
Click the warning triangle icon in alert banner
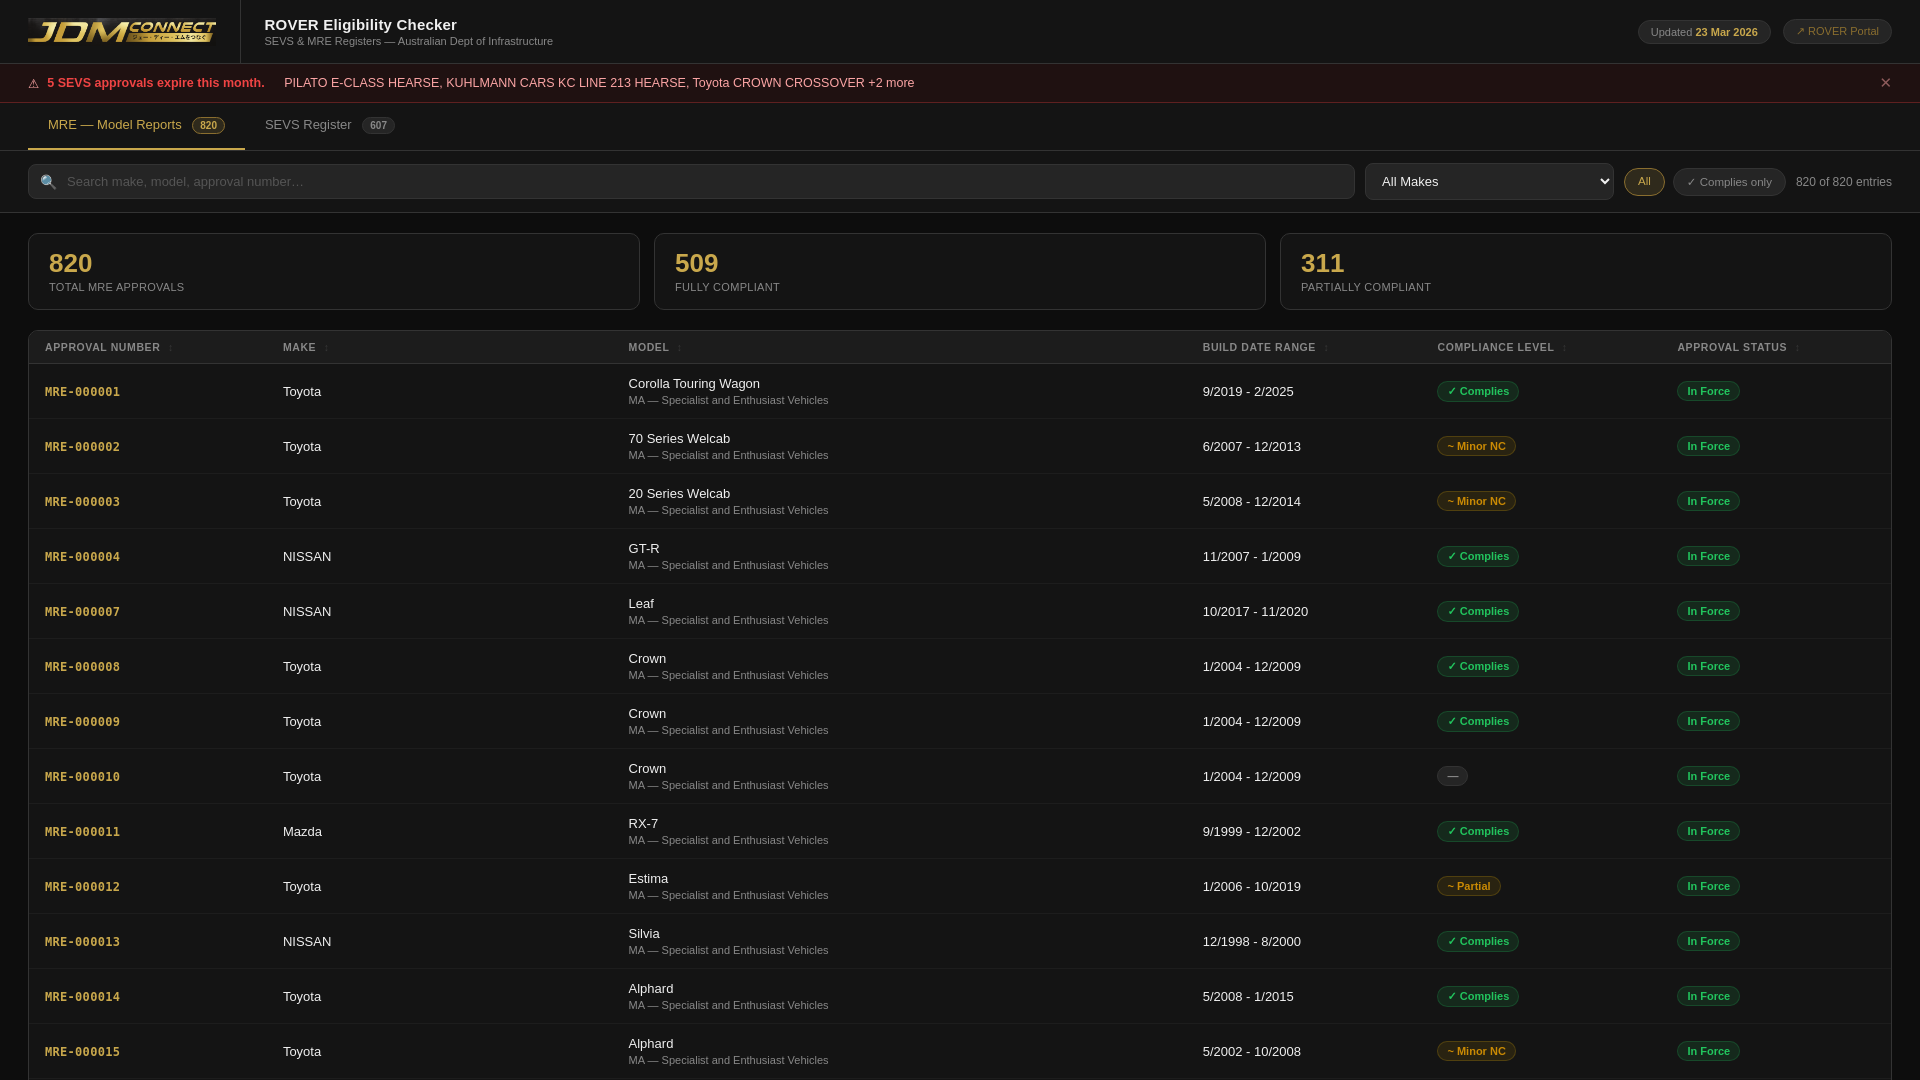pyautogui.click(x=34, y=84)
